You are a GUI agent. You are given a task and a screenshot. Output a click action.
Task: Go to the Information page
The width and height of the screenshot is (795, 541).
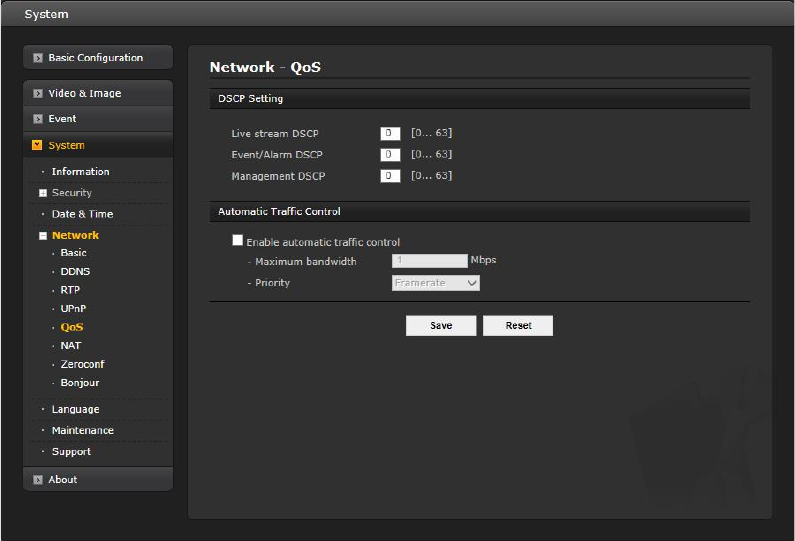pyautogui.click(x=80, y=171)
